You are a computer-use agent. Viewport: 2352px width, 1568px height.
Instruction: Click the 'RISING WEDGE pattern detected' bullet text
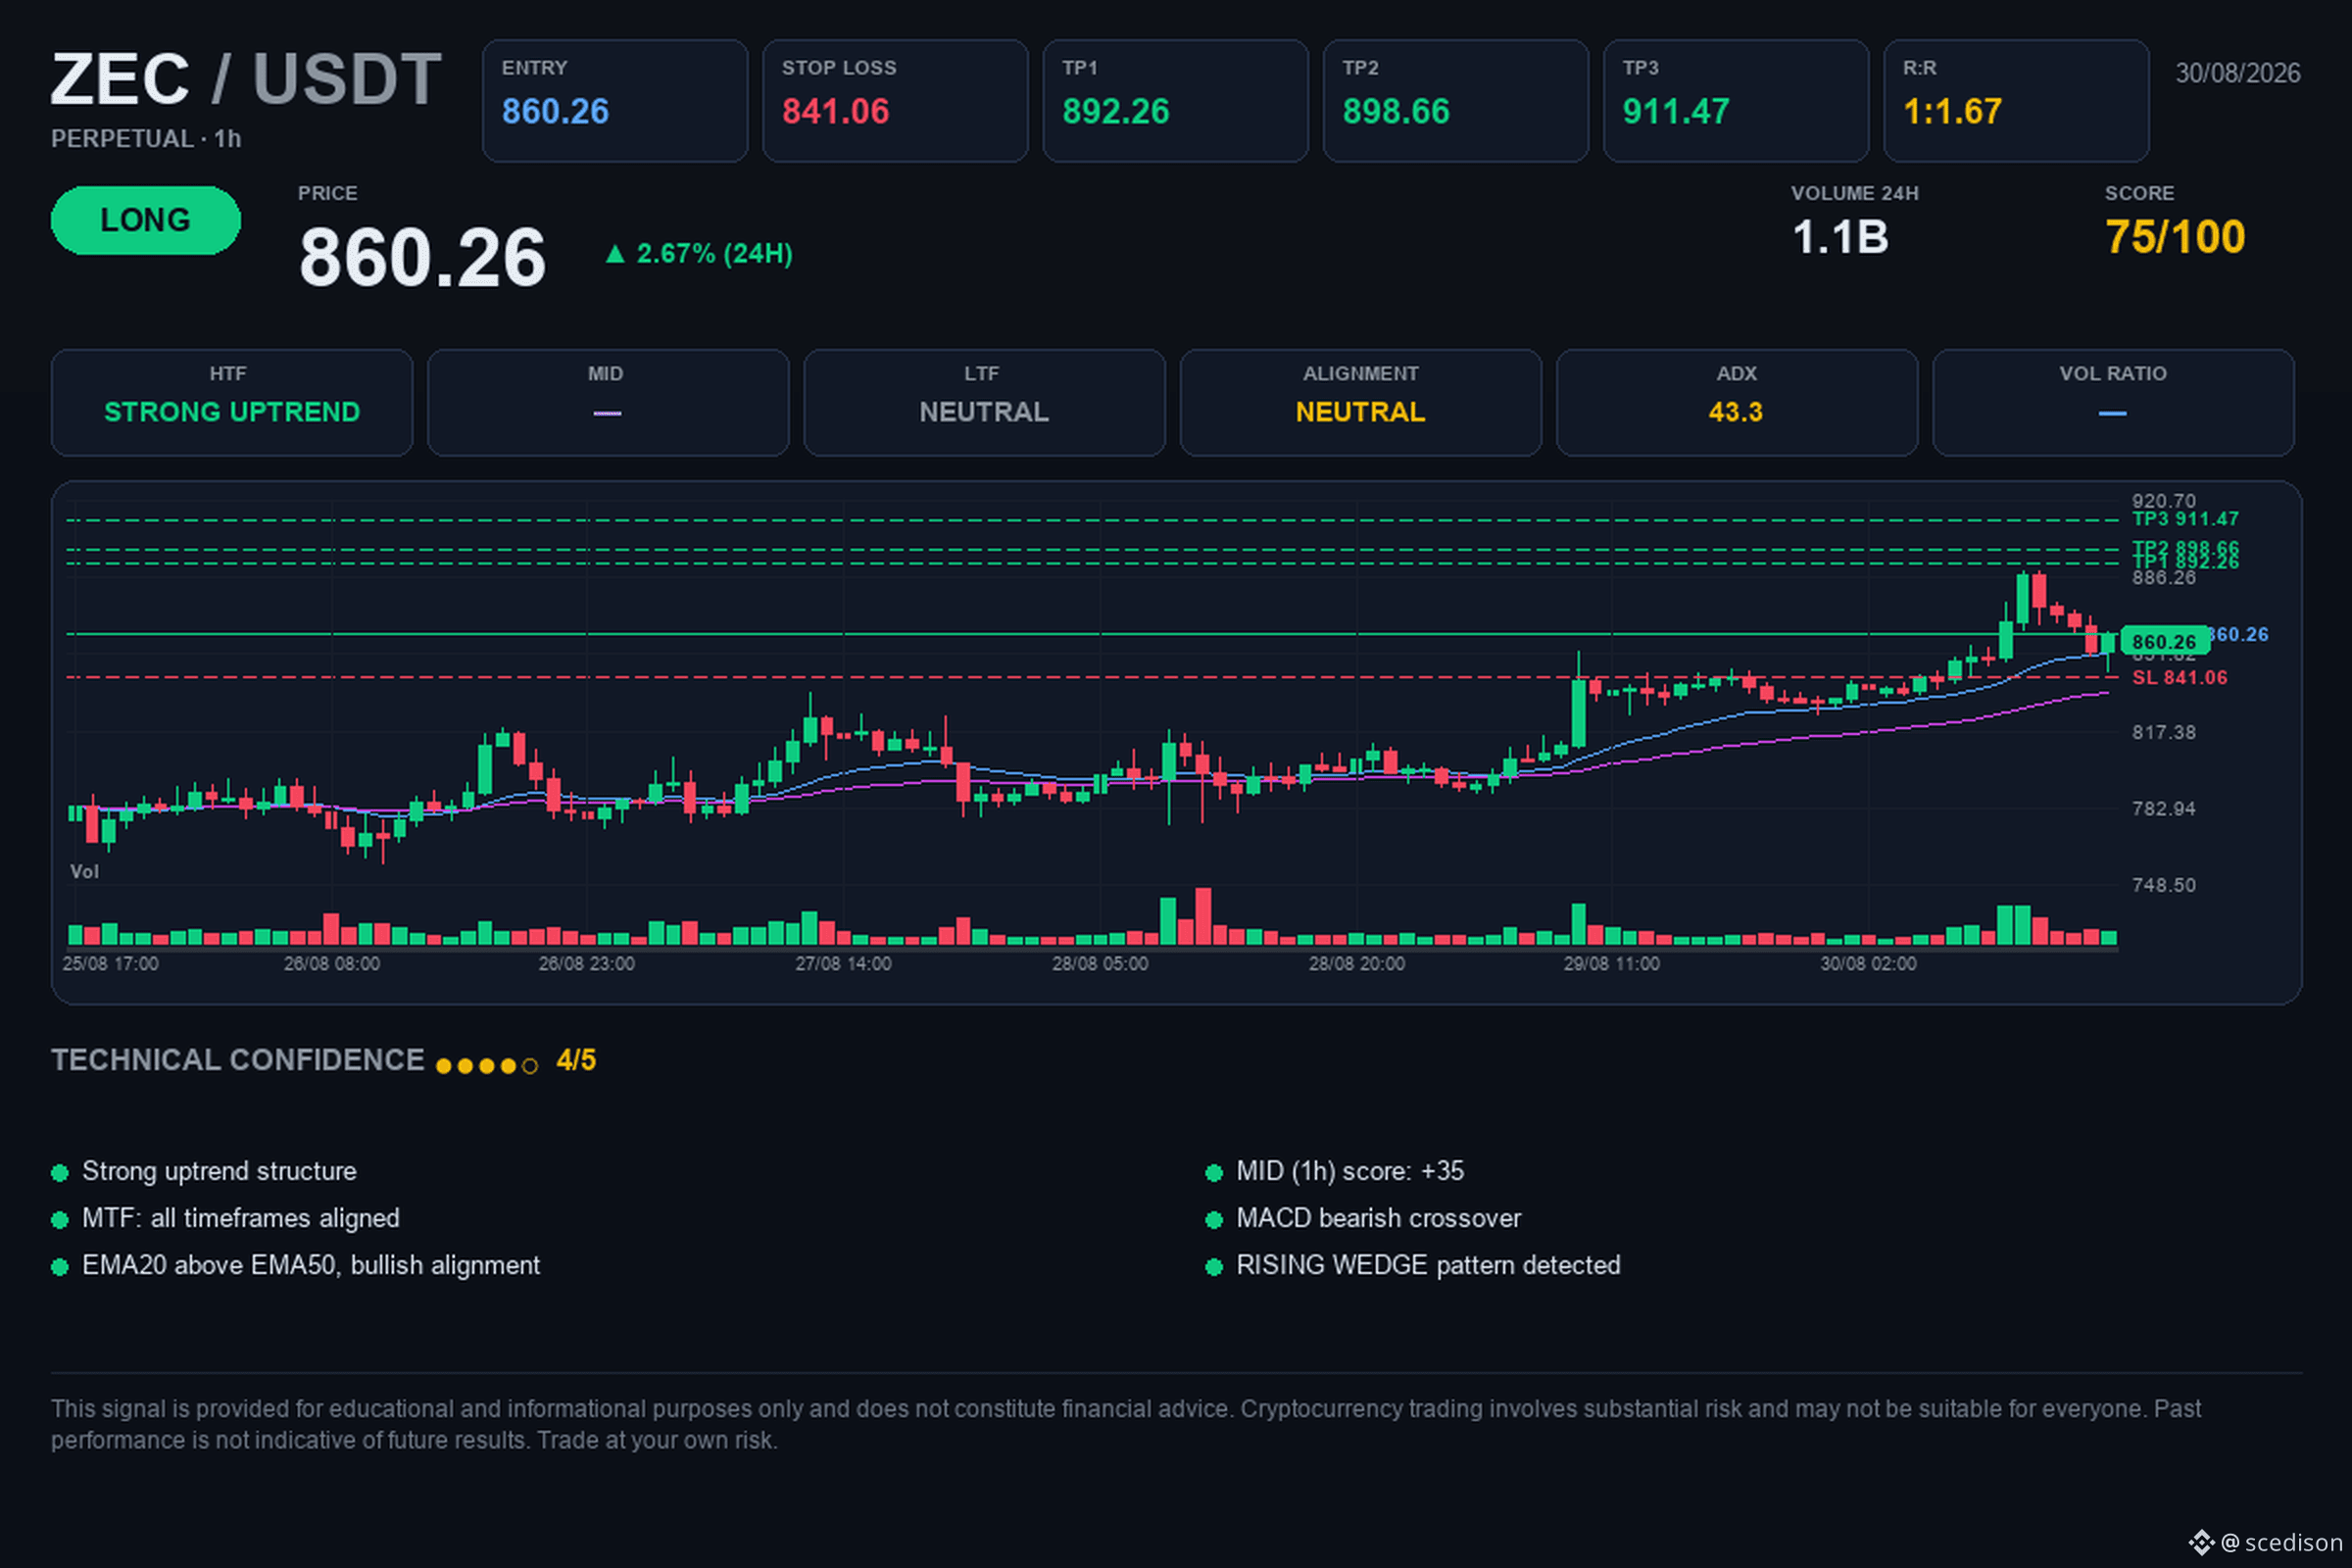click(1428, 1266)
